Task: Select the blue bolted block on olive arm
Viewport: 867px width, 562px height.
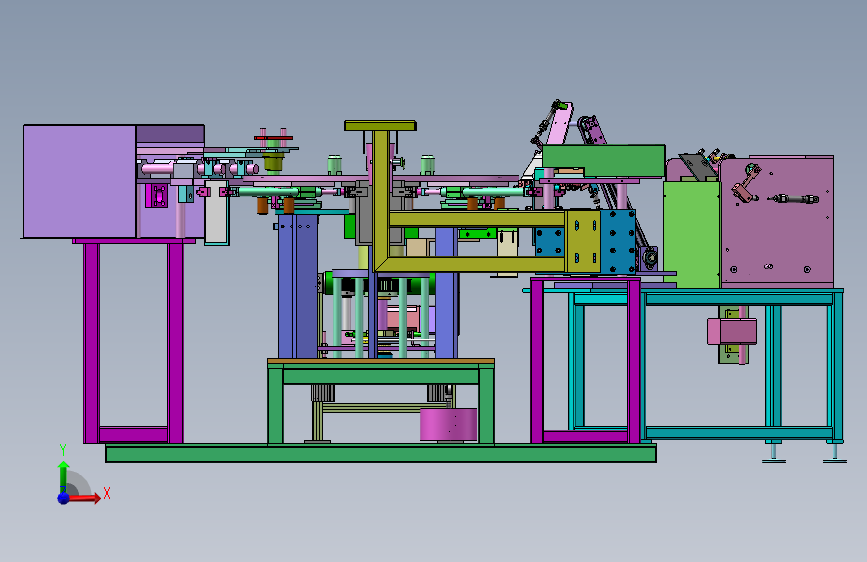Action: [618, 242]
